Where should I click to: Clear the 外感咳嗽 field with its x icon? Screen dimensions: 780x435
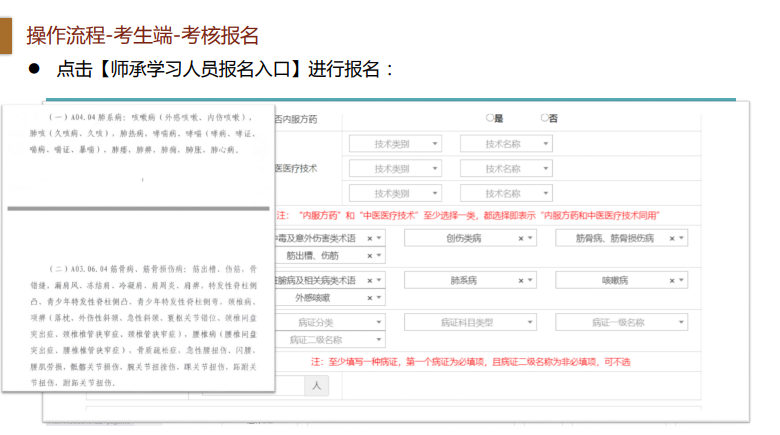click(369, 298)
